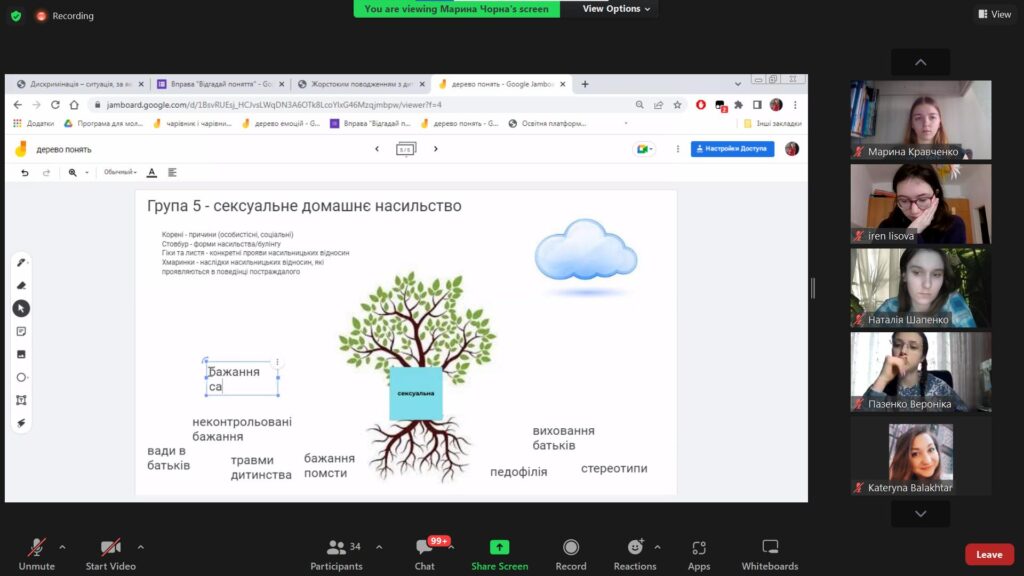Click the Recording status indicator

(x=65, y=16)
